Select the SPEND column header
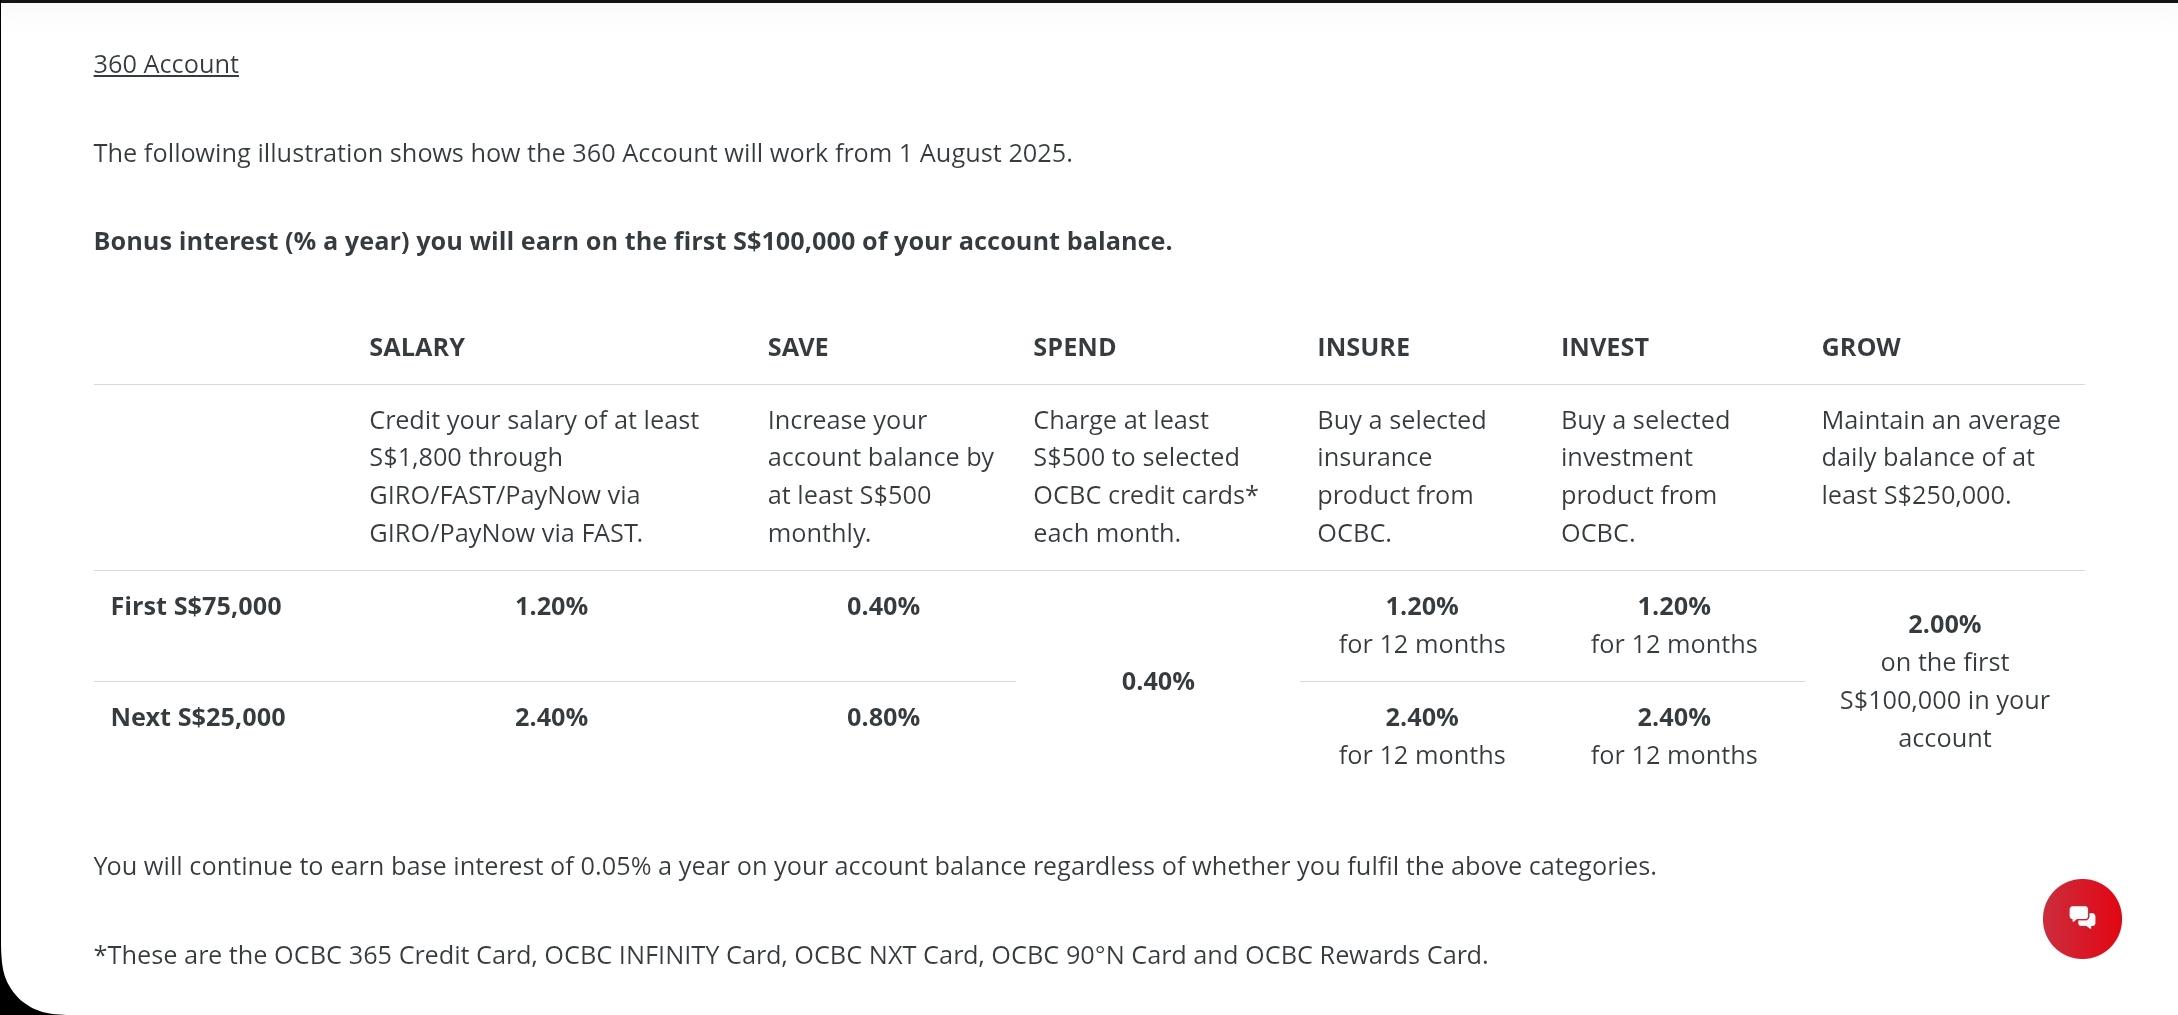 (x=1073, y=347)
